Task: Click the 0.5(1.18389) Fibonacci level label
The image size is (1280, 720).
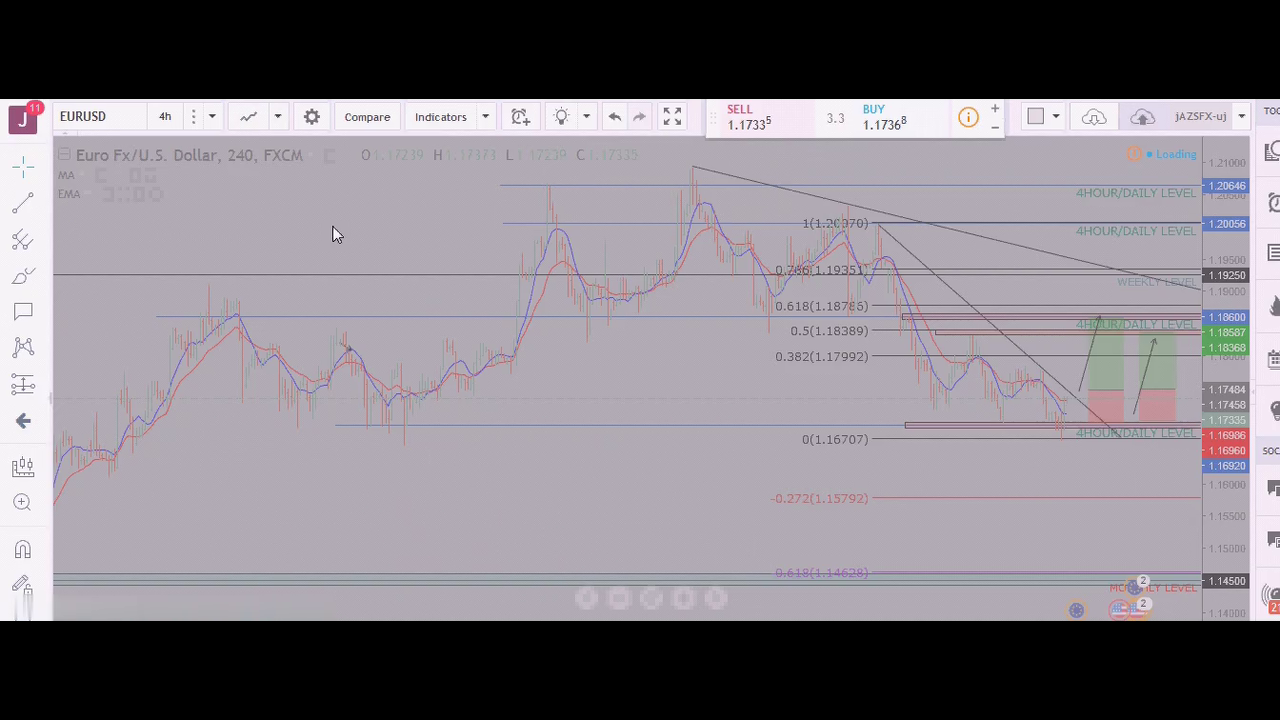Action: [829, 331]
